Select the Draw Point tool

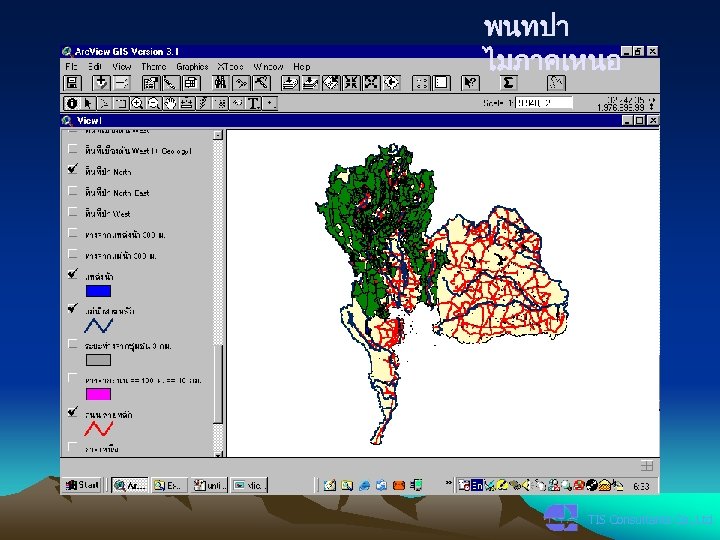click(270, 104)
